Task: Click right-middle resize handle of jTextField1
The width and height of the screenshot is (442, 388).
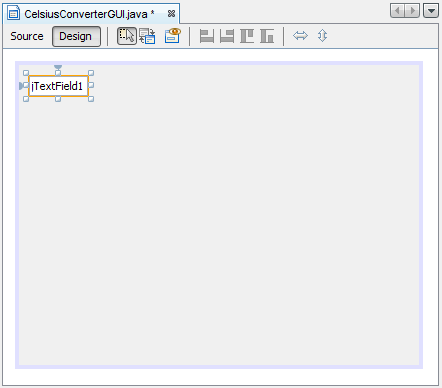Action: tap(91, 86)
